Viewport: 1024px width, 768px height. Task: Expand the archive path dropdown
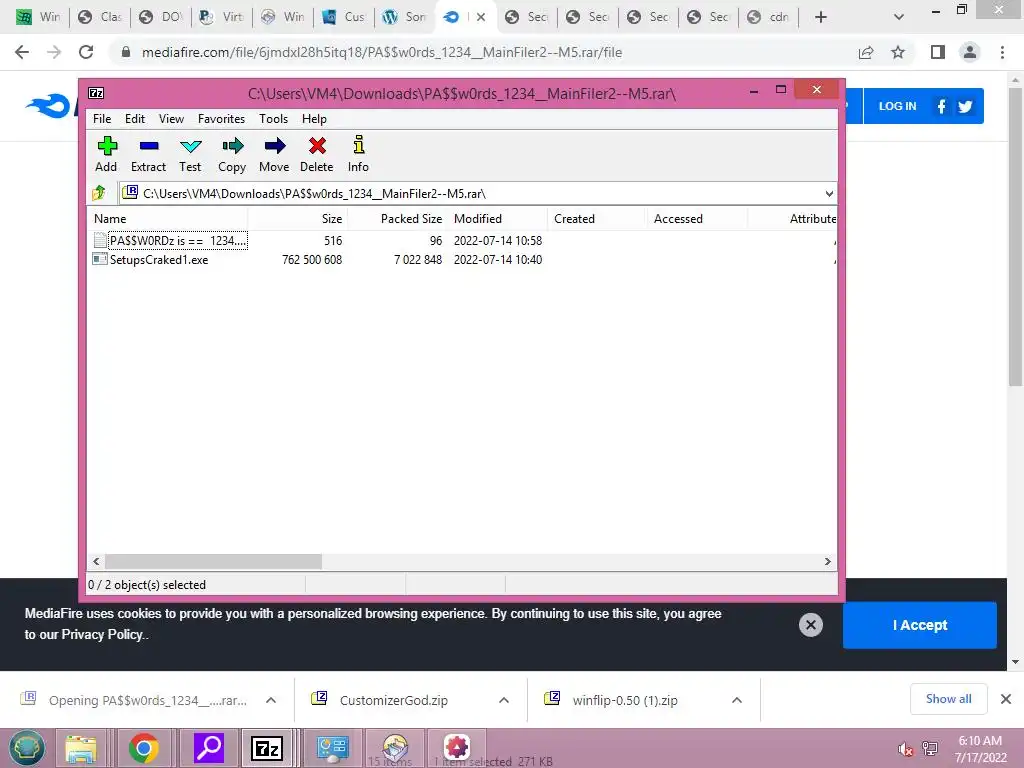pyautogui.click(x=829, y=193)
